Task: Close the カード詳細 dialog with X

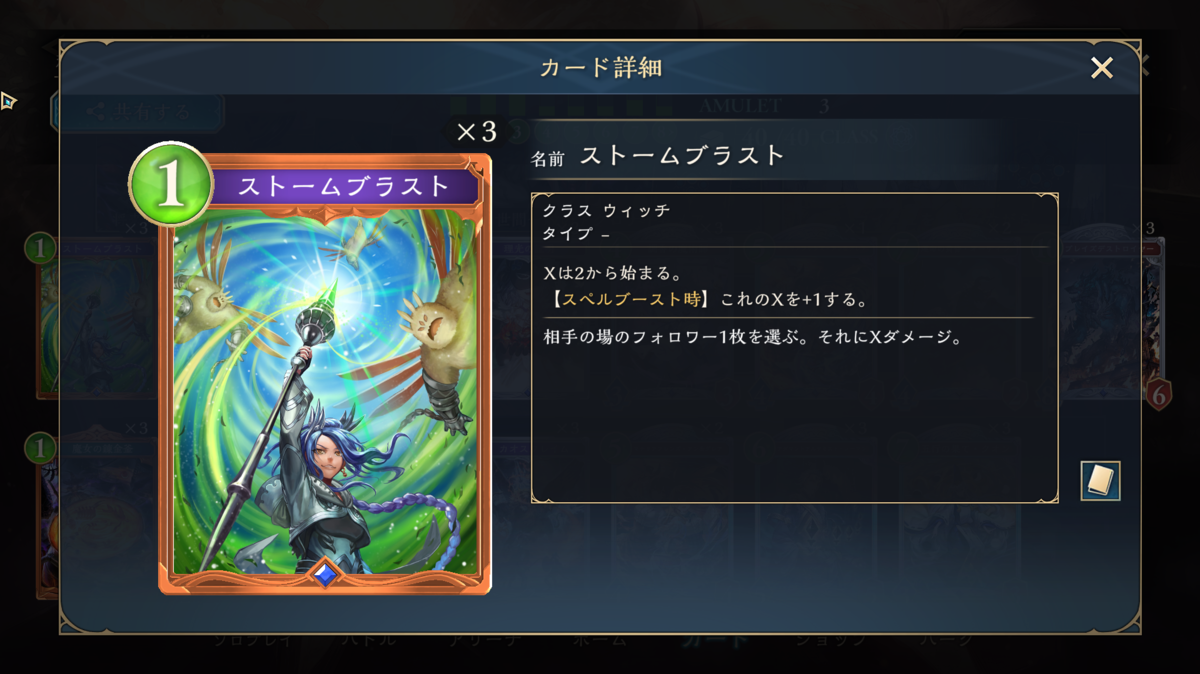Action: pyautogui.click(x=1102, y=68)
